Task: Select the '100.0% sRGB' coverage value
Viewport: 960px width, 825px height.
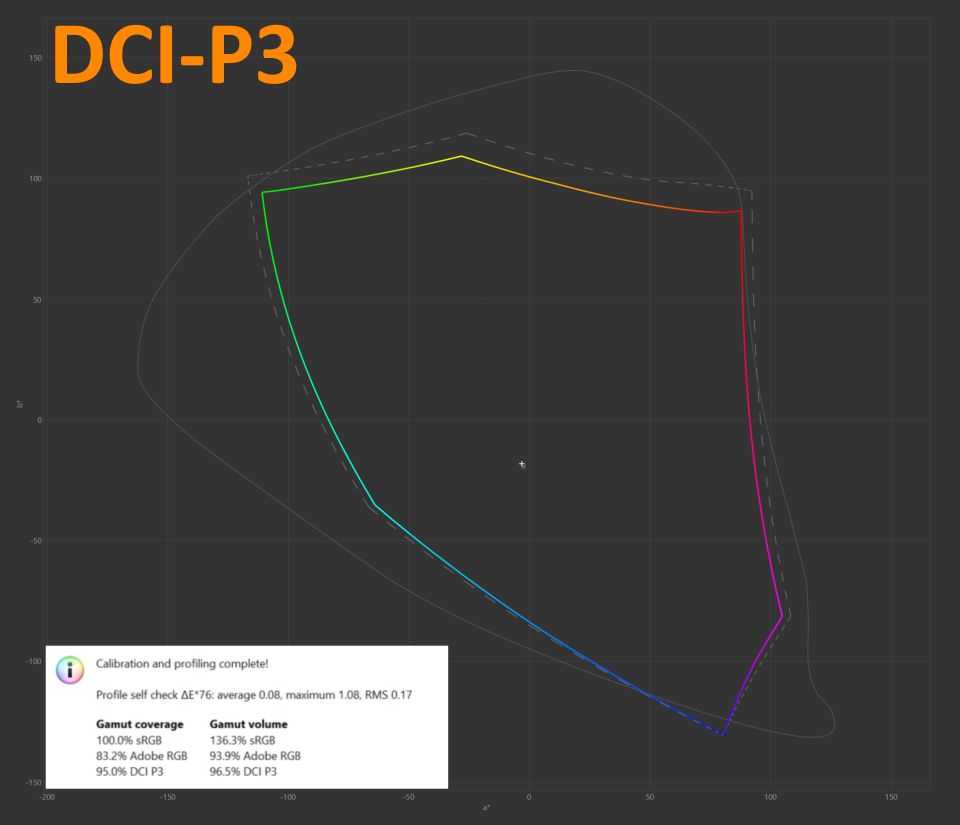Action: pos(129,740)
